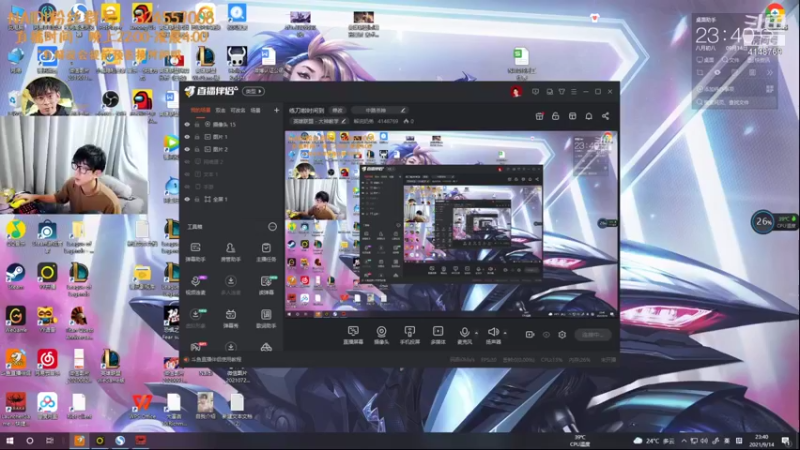This screenshot has height=450, width=800.
Task: Click the user avatar in title bar
Action: pyautogui.click(x=516, y=92)
